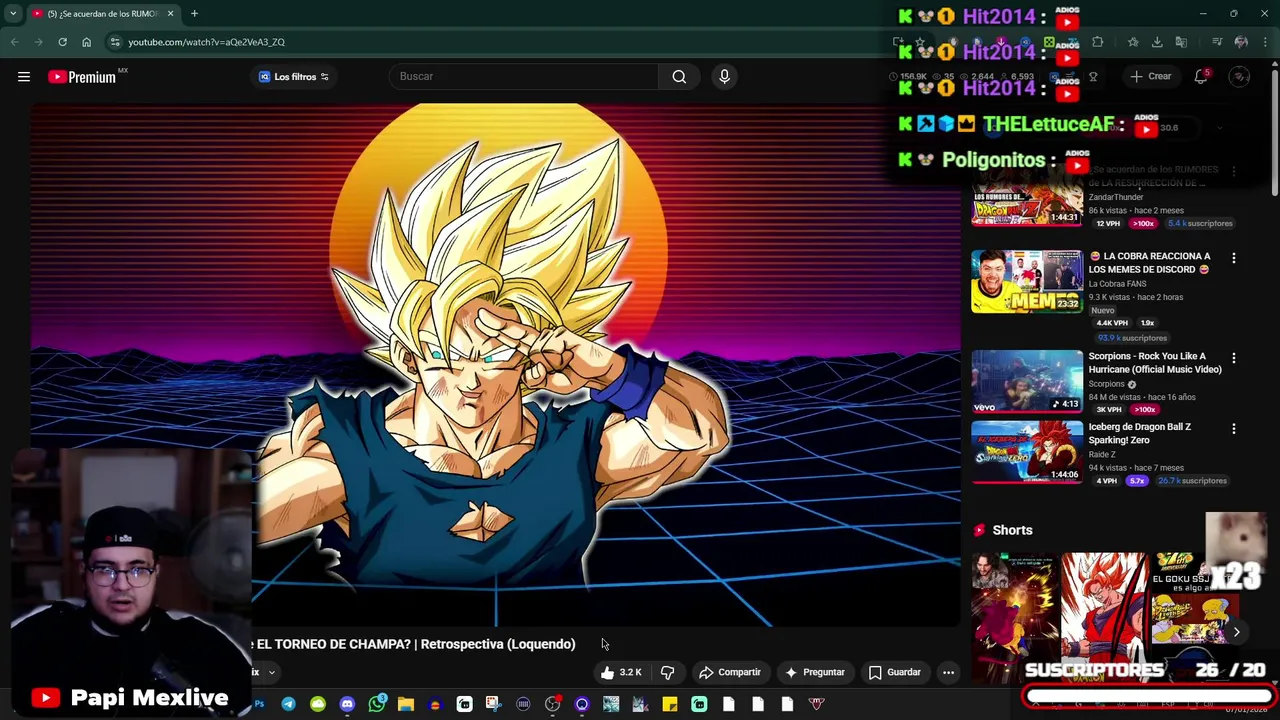Open a new Chrome tab
The width and height of the screenshot is (1280, 720).
(194, 14)
